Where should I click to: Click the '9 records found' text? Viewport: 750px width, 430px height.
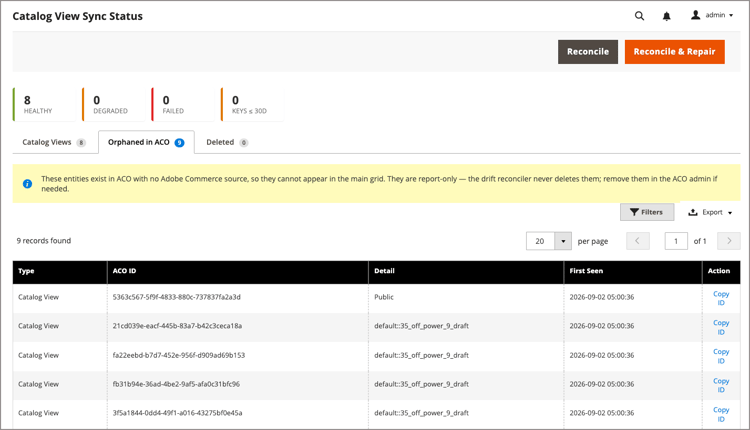44,241
